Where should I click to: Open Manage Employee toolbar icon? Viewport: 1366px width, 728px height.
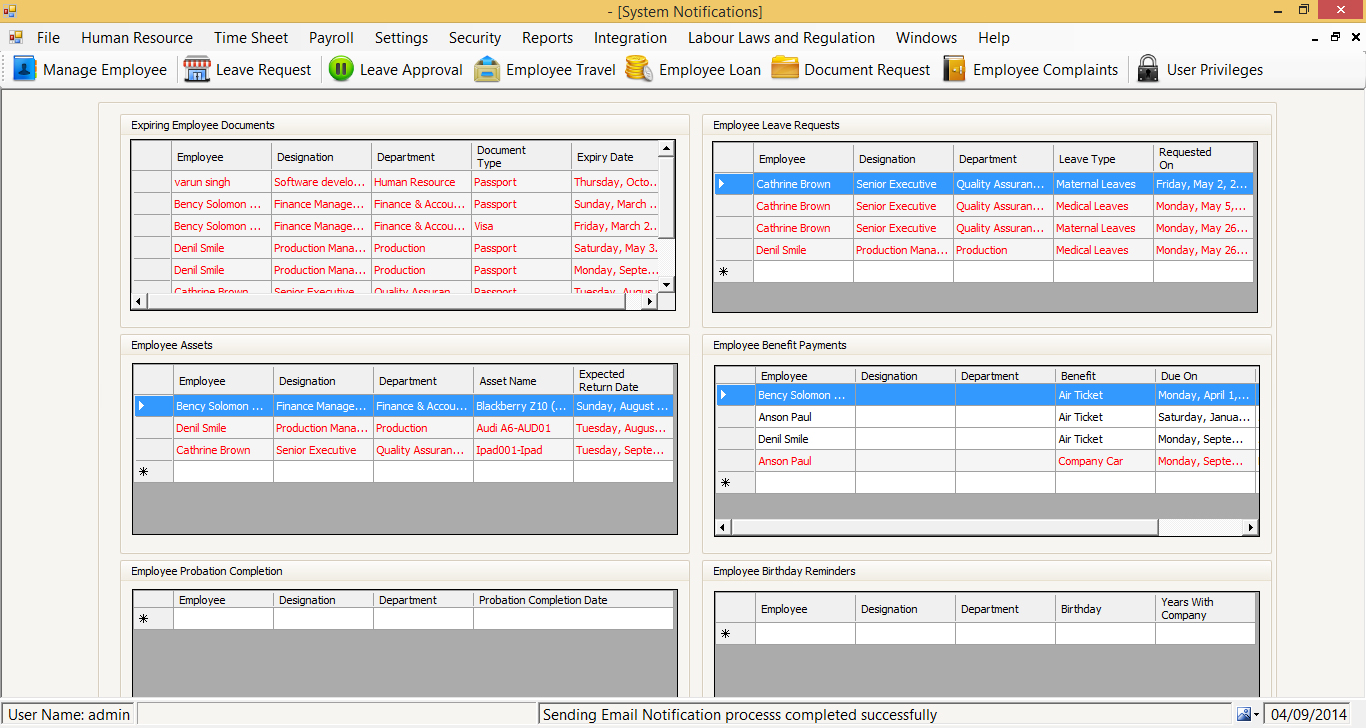point(25,69)
